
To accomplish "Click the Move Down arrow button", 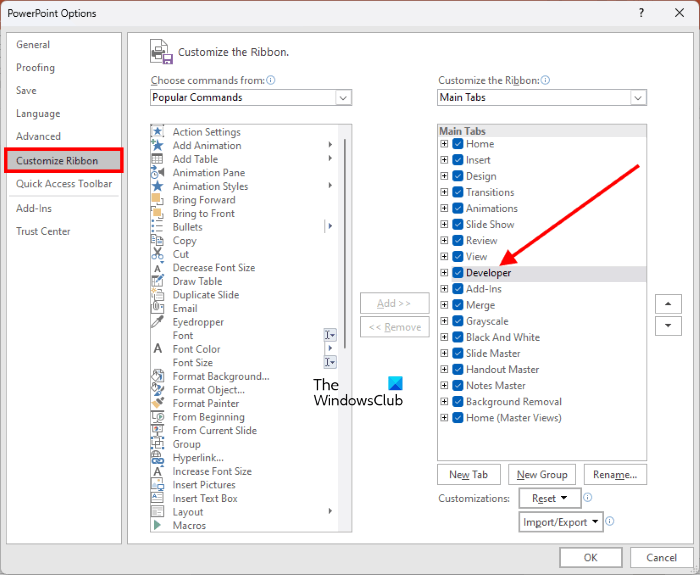I will 668,326.
